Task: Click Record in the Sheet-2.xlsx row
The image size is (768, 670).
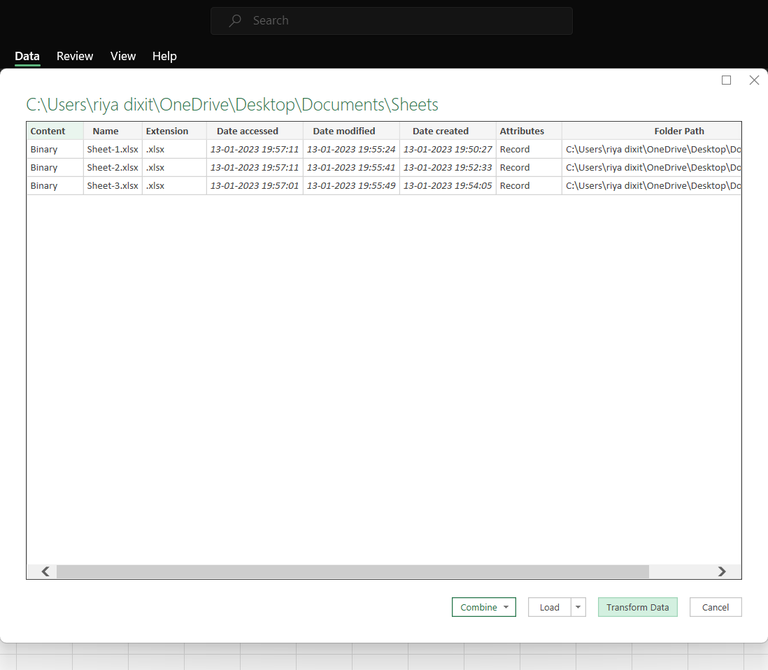Action: 529,168
